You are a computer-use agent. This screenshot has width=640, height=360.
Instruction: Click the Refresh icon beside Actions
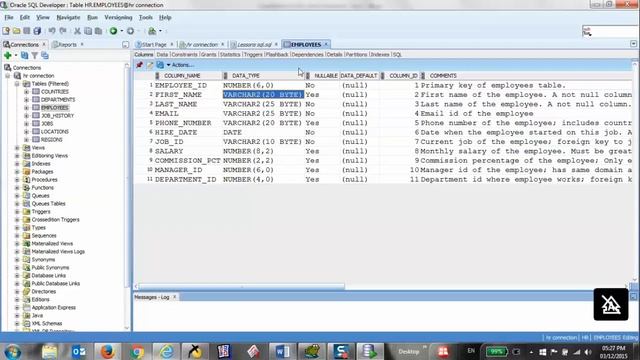coord(160,65)
